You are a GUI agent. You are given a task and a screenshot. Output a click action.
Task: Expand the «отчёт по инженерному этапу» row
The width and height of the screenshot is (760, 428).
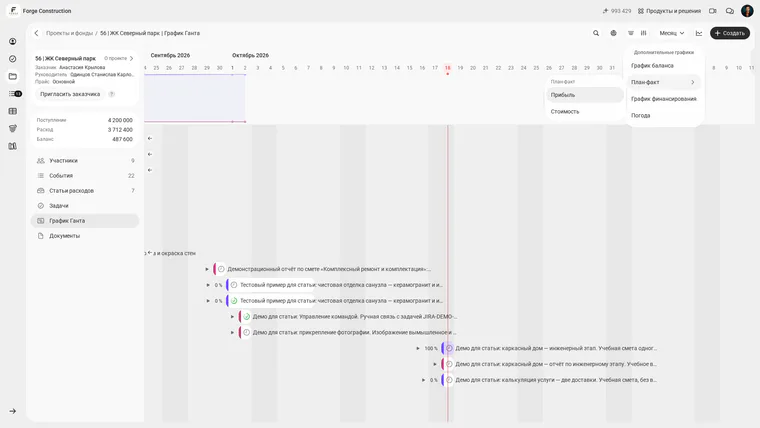[x=435, y=364]
